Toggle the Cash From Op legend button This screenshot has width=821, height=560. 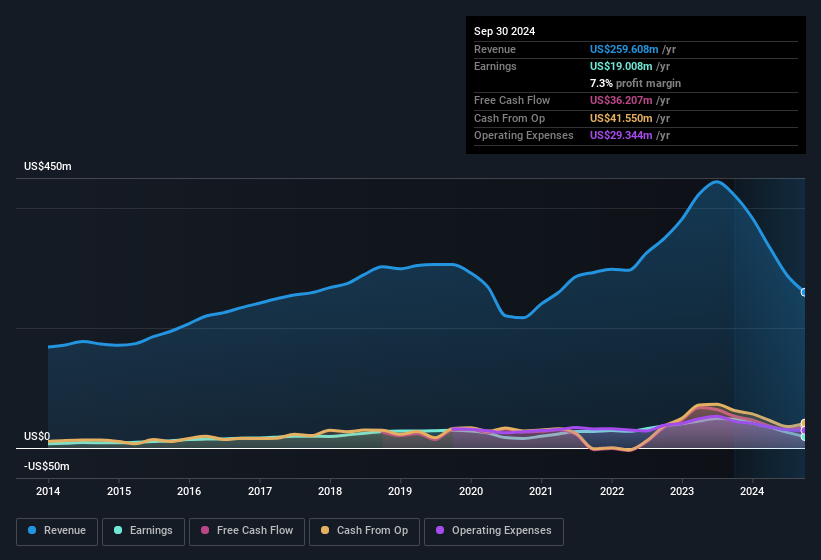coord(364,531)
